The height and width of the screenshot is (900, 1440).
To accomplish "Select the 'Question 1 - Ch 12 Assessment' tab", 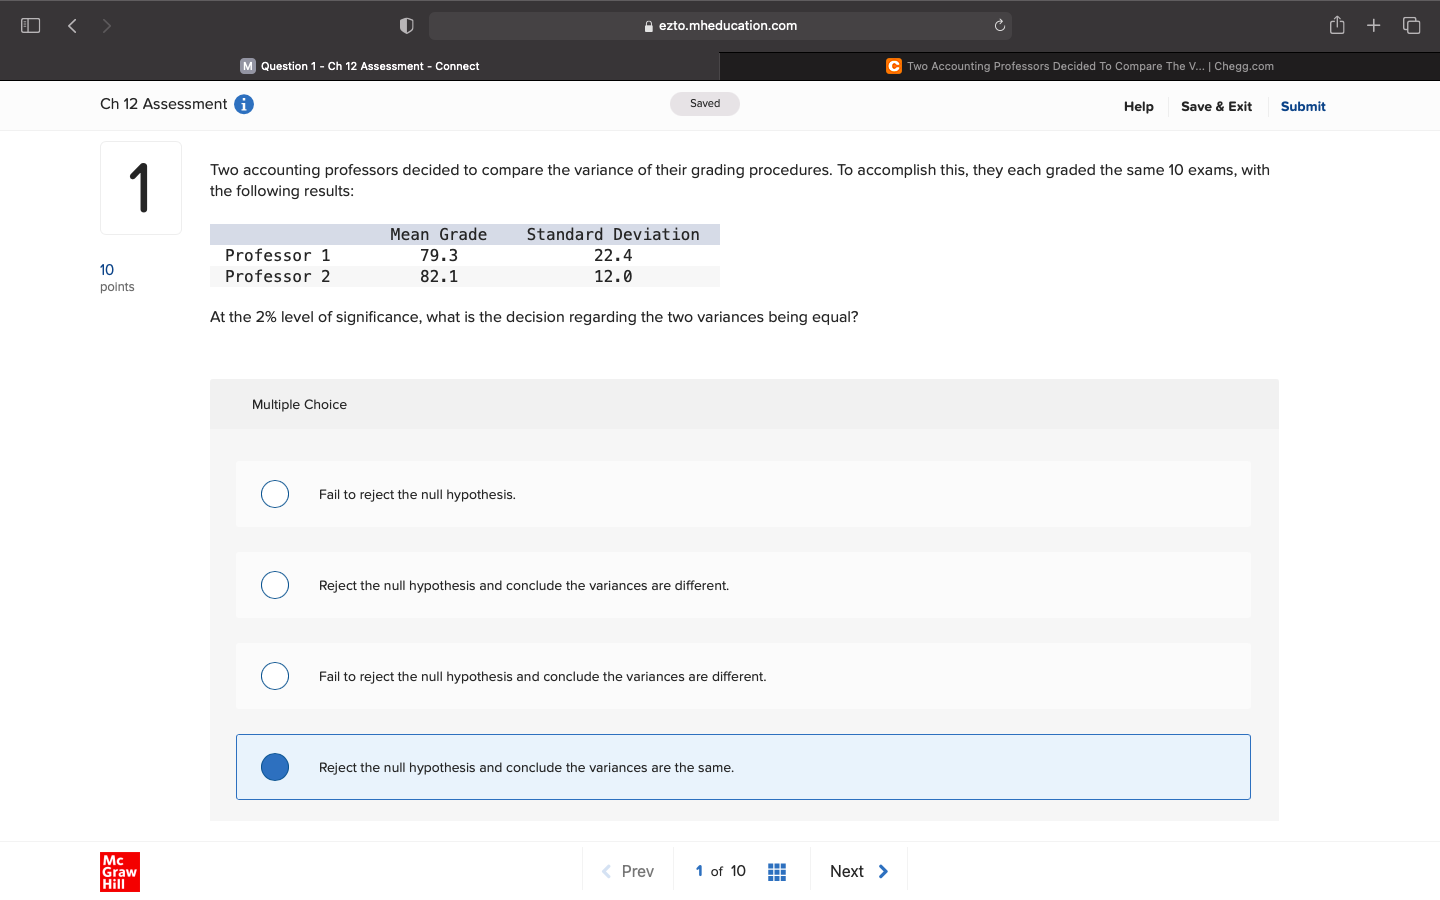I will 362,66.
